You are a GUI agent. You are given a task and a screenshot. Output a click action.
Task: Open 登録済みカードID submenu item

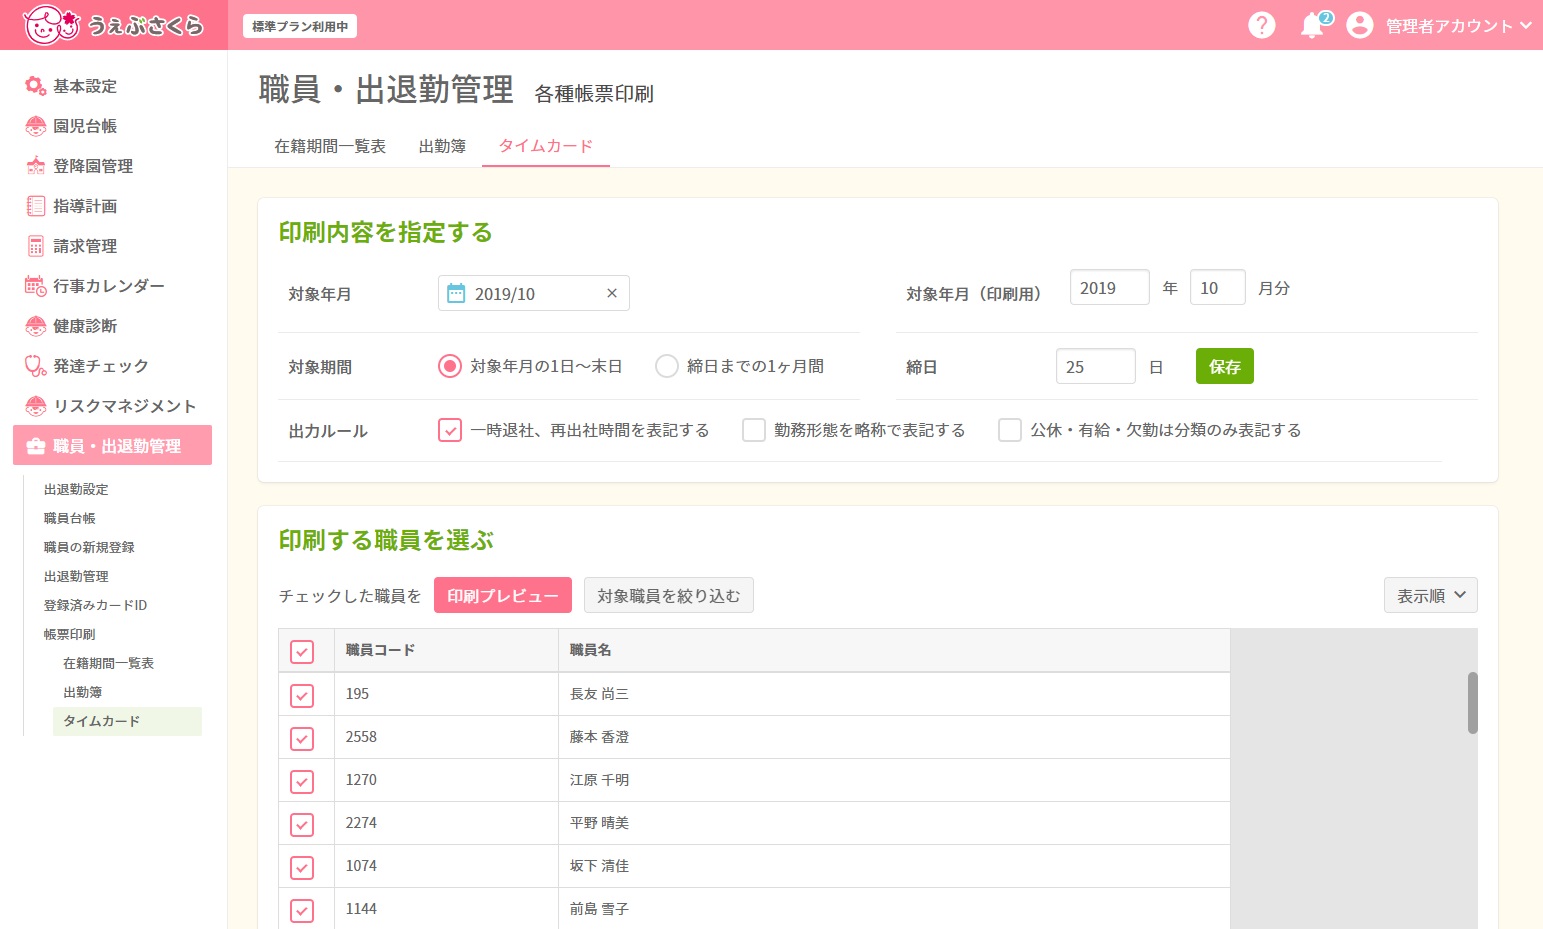[95, 605]
